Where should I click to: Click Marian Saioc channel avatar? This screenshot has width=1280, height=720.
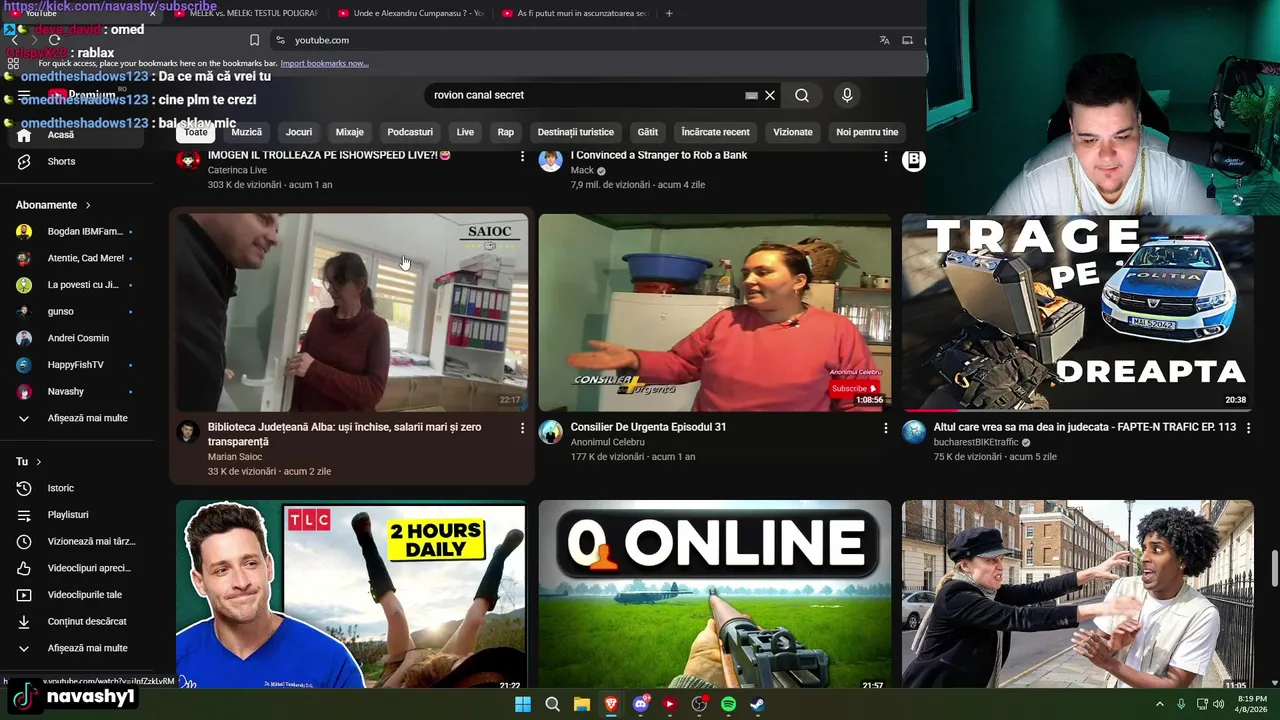click(x=188, y=432)
